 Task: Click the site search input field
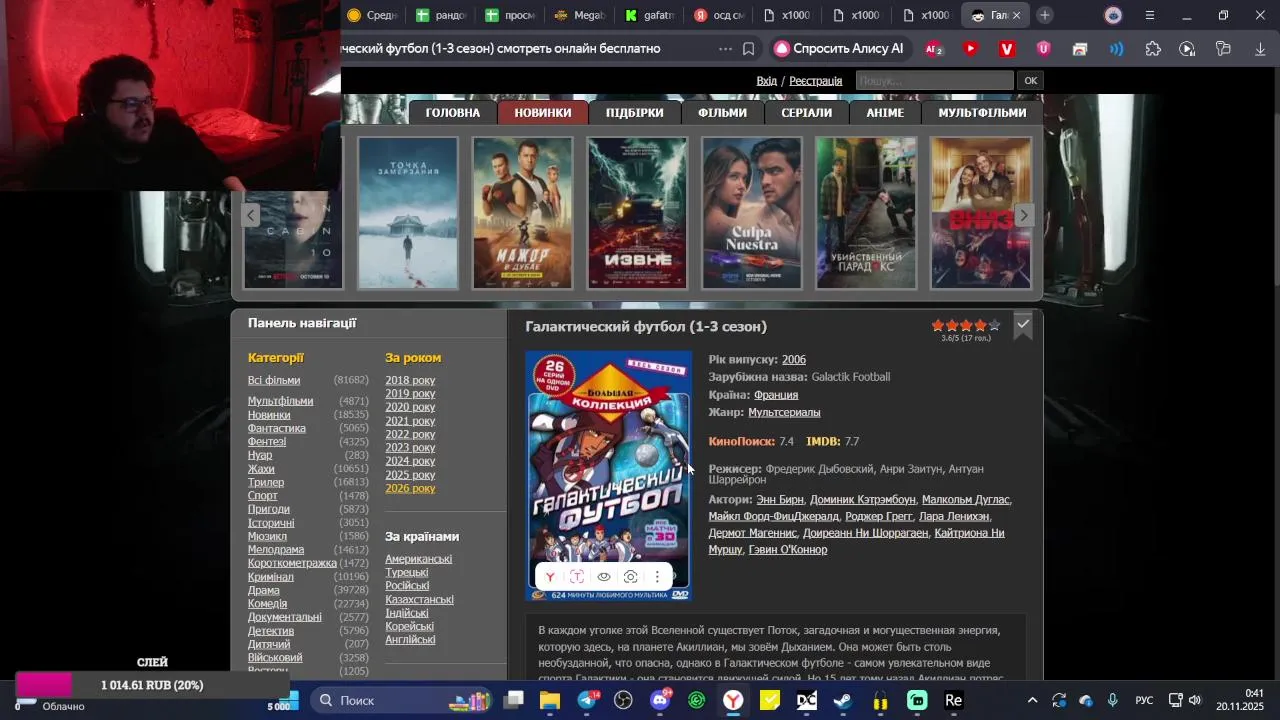[934, 81]
